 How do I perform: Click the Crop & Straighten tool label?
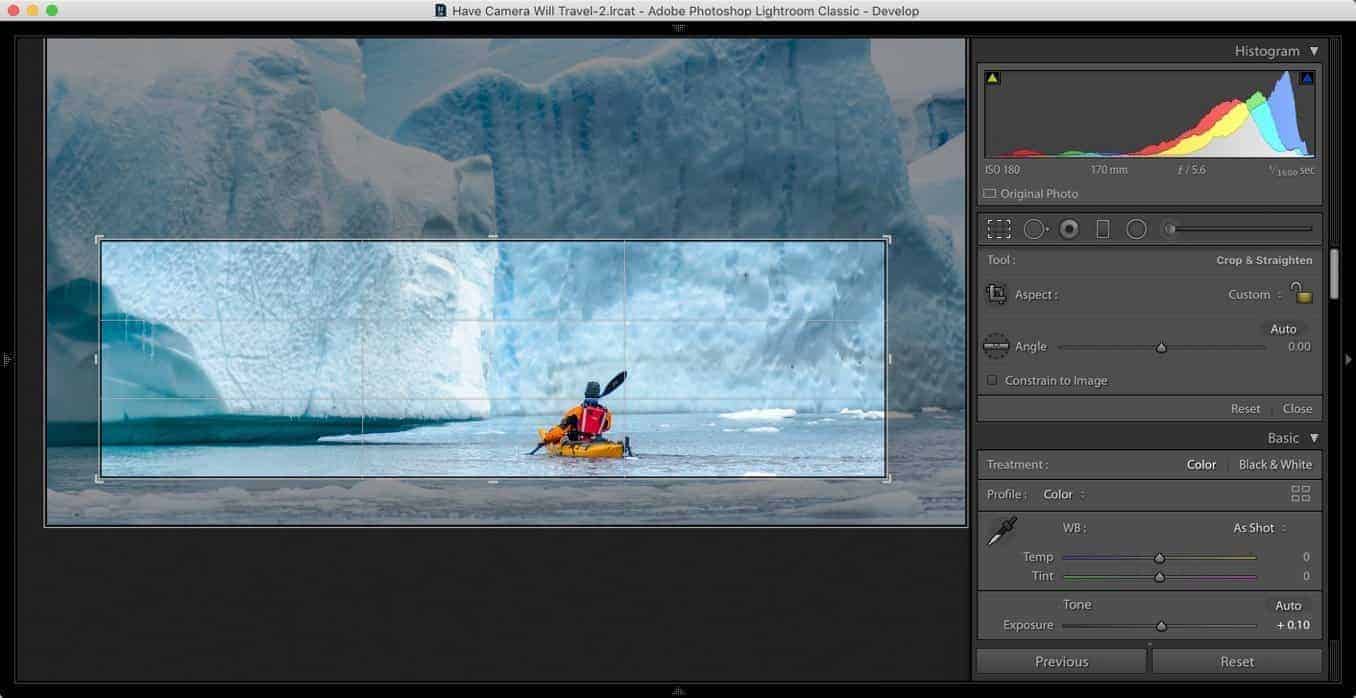1264,260
